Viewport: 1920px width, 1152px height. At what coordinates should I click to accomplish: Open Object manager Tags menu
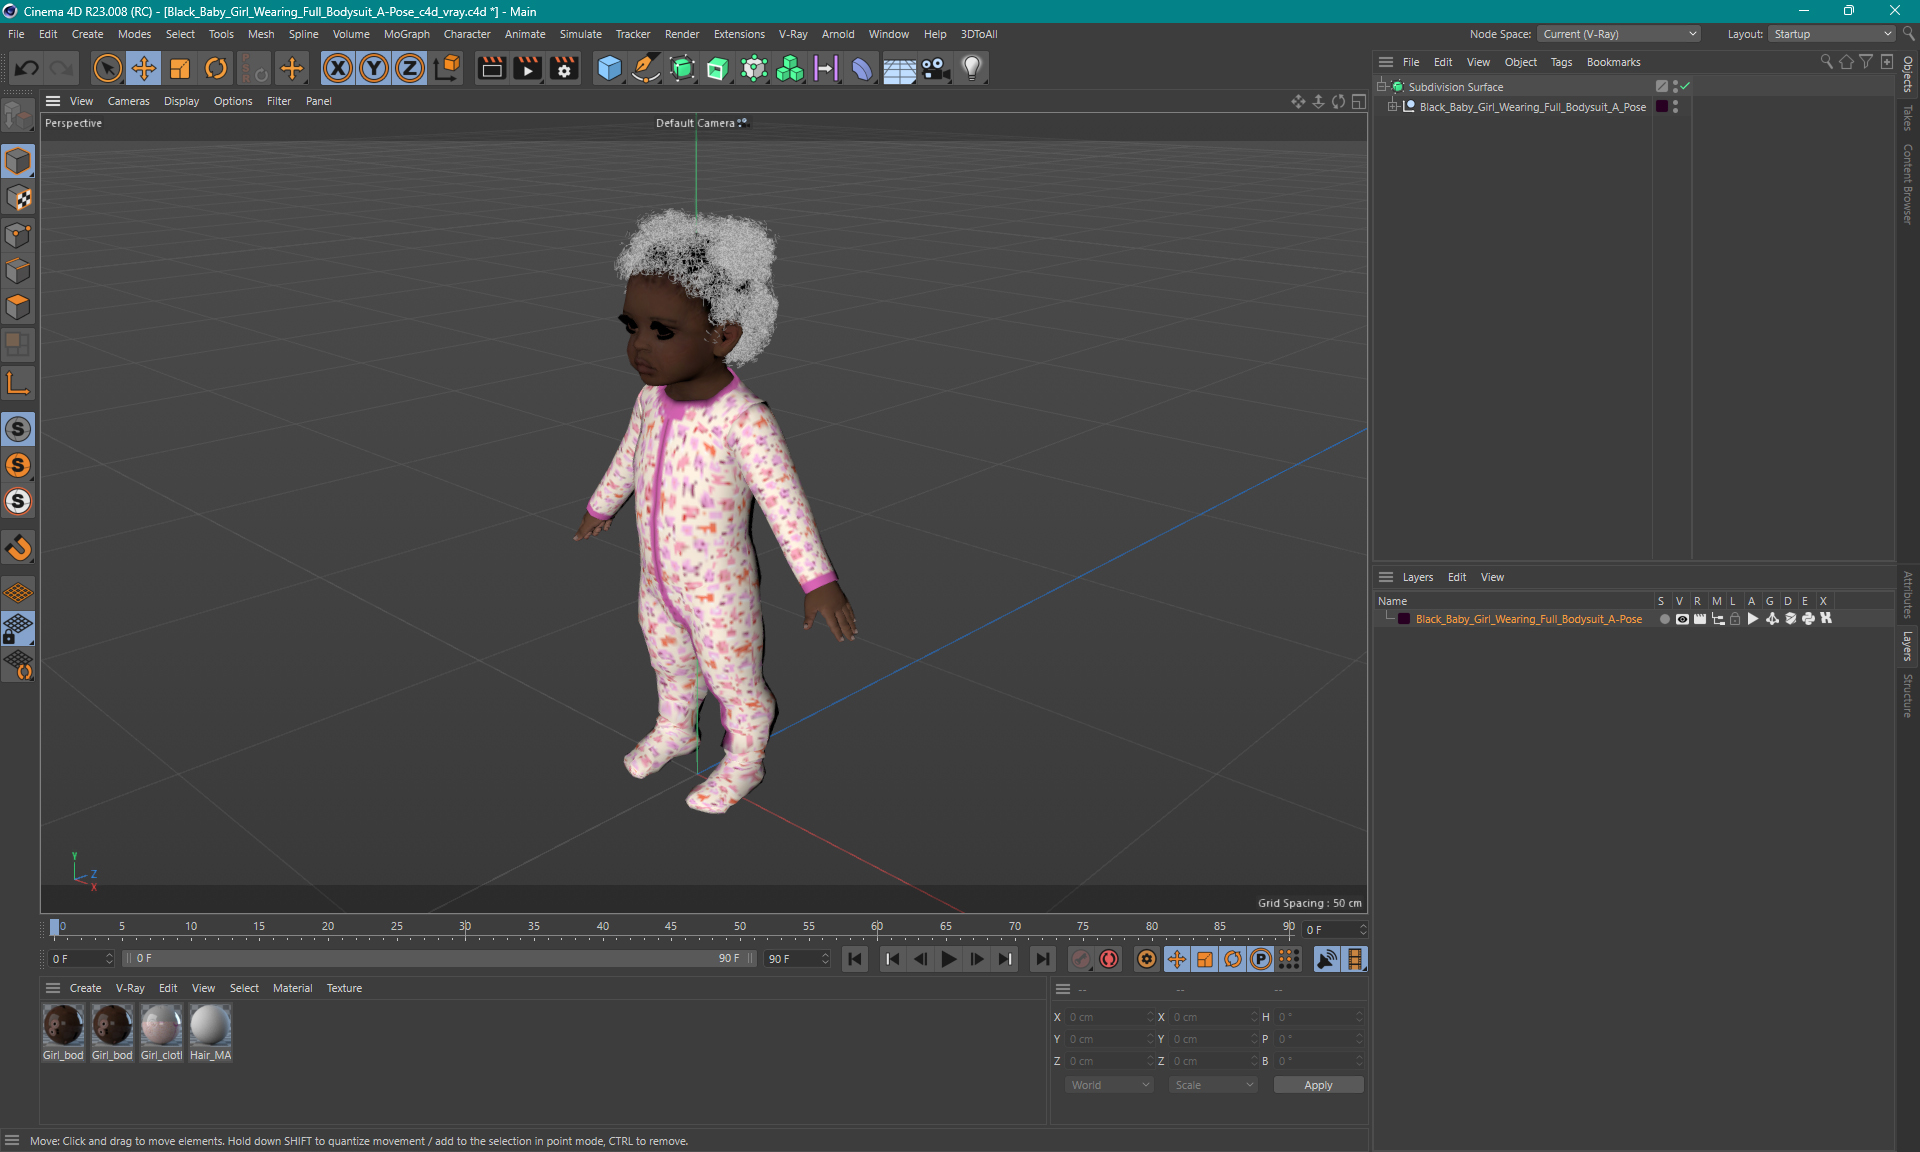(1561, 62)
